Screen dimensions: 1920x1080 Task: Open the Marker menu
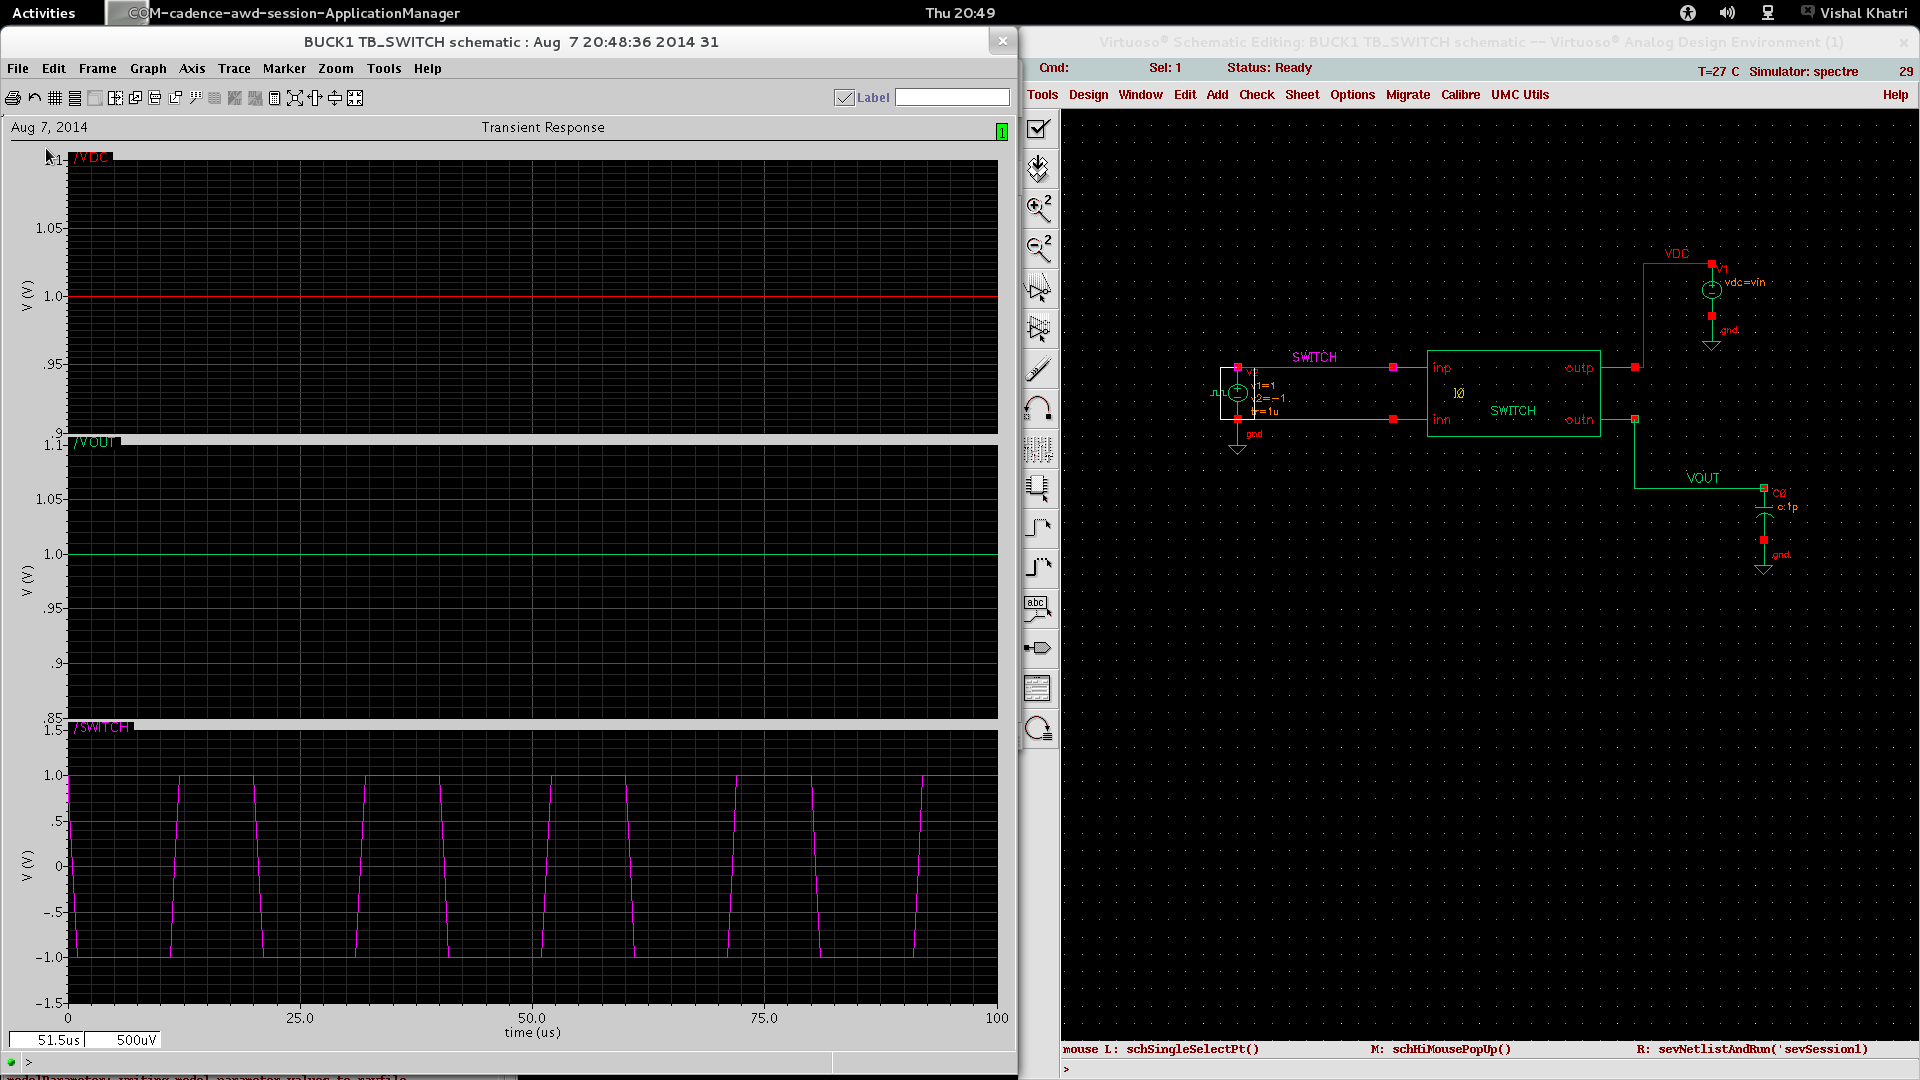click(x=284, y=69)
